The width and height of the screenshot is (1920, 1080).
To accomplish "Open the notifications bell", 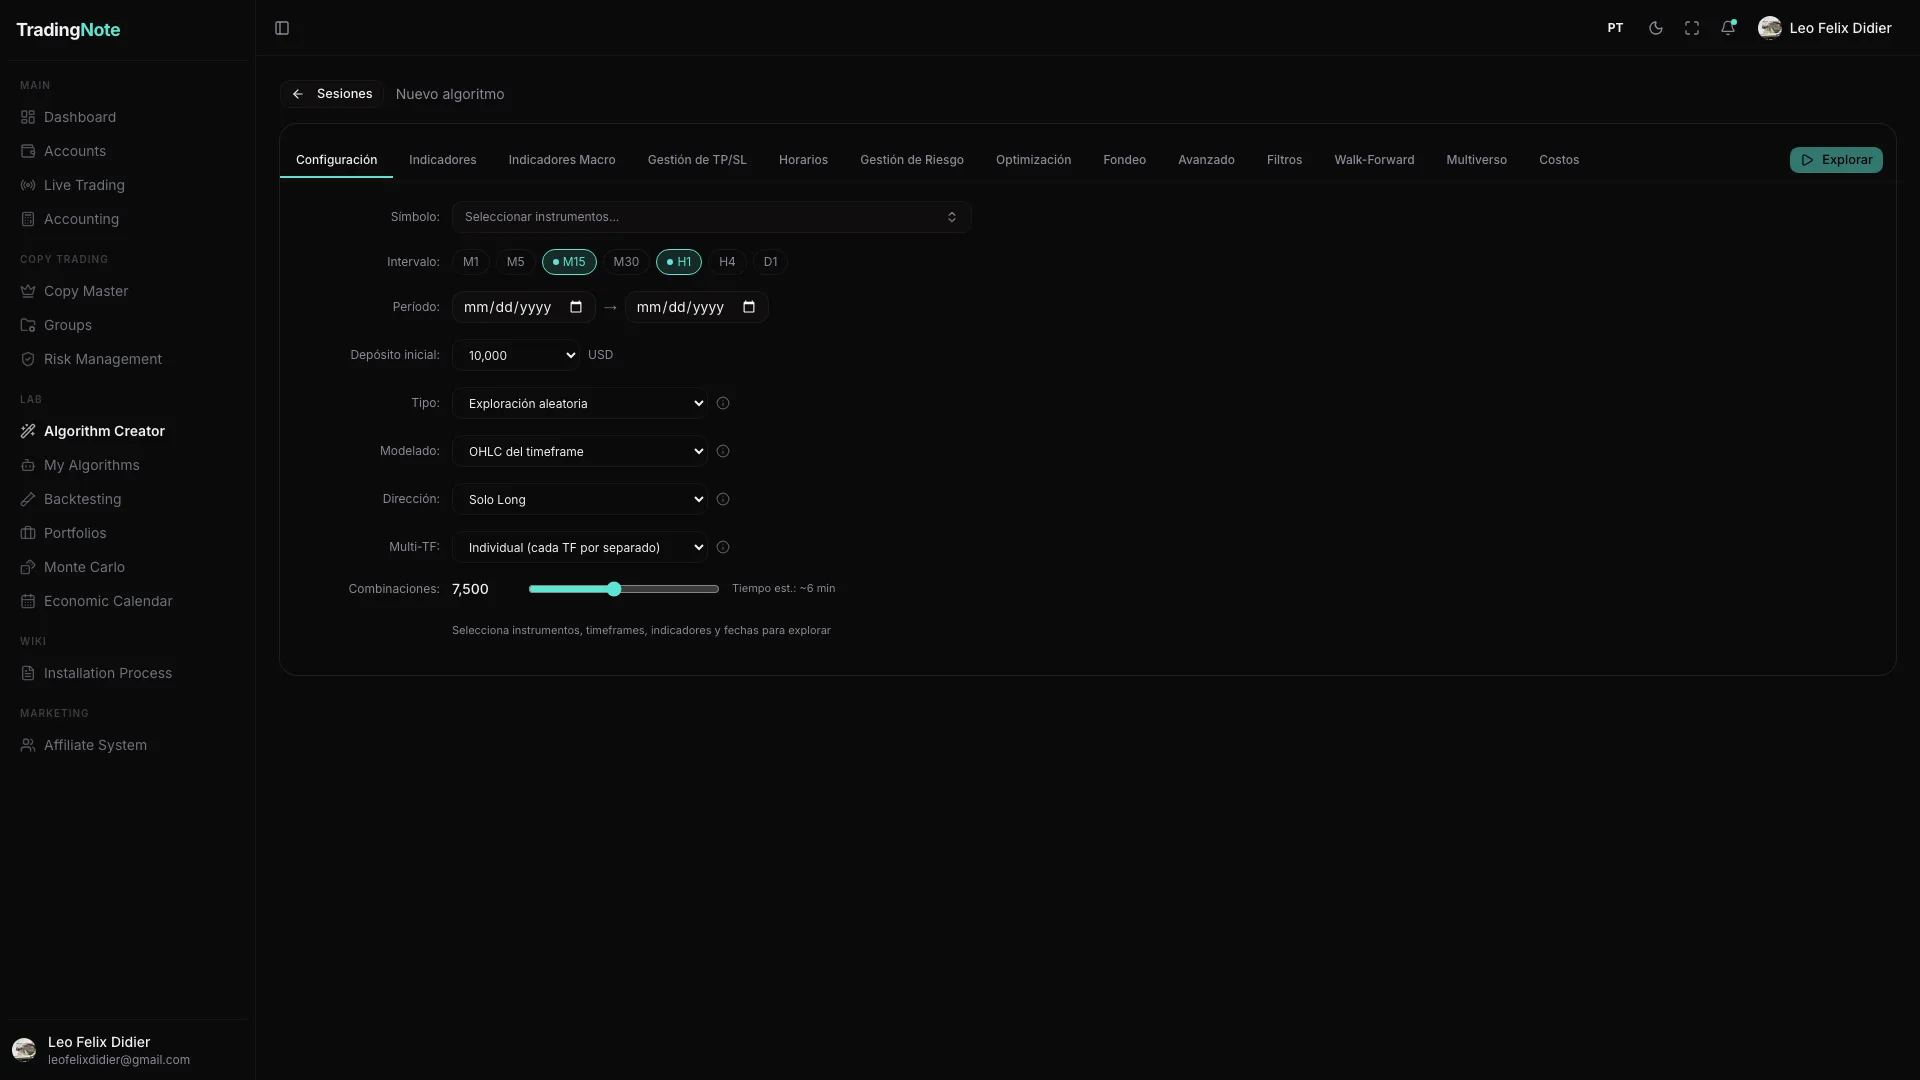I will [1728, 28].
